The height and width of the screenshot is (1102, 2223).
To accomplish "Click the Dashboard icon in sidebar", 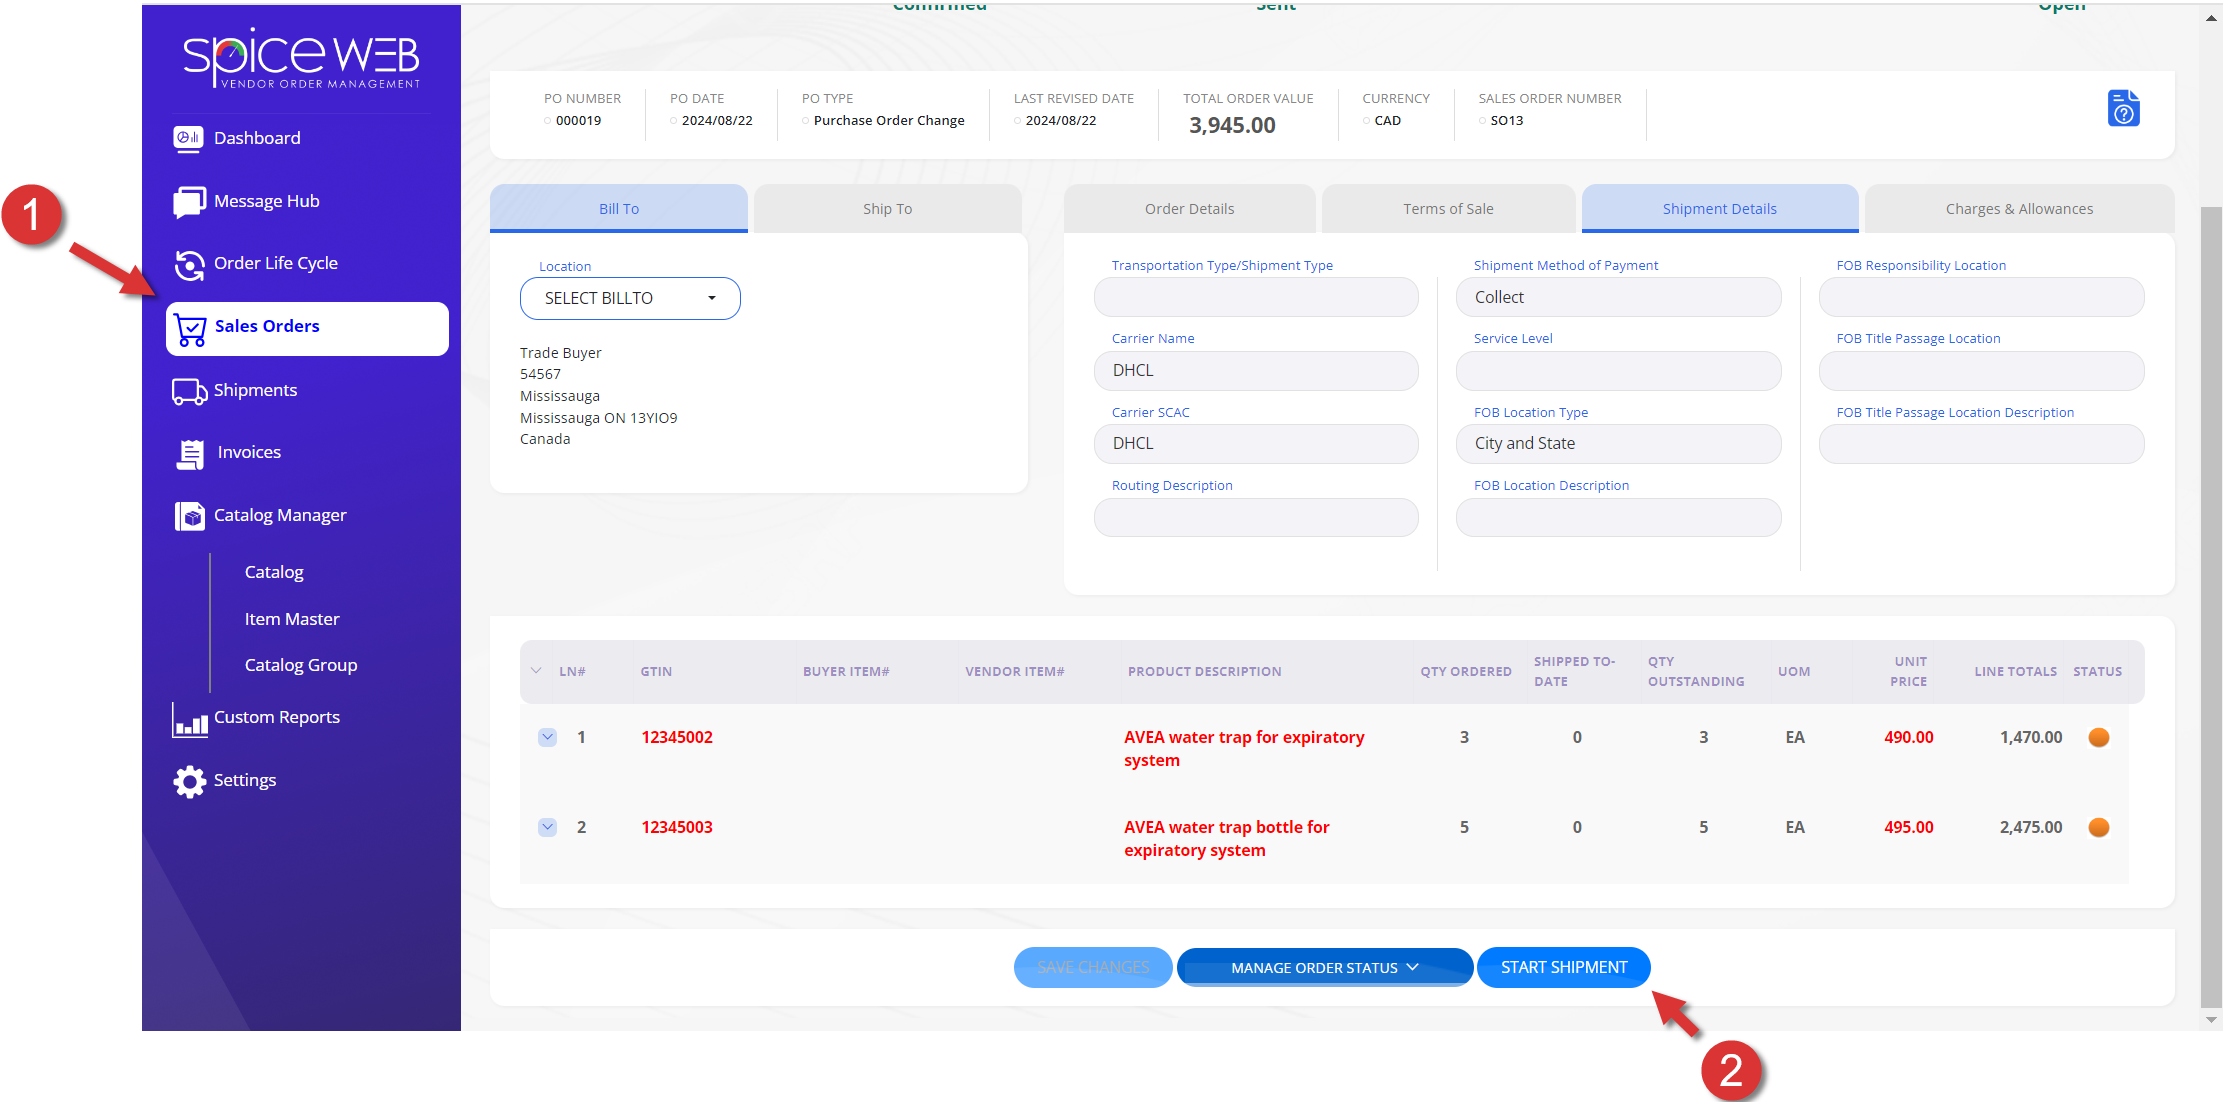I will 188,138.
